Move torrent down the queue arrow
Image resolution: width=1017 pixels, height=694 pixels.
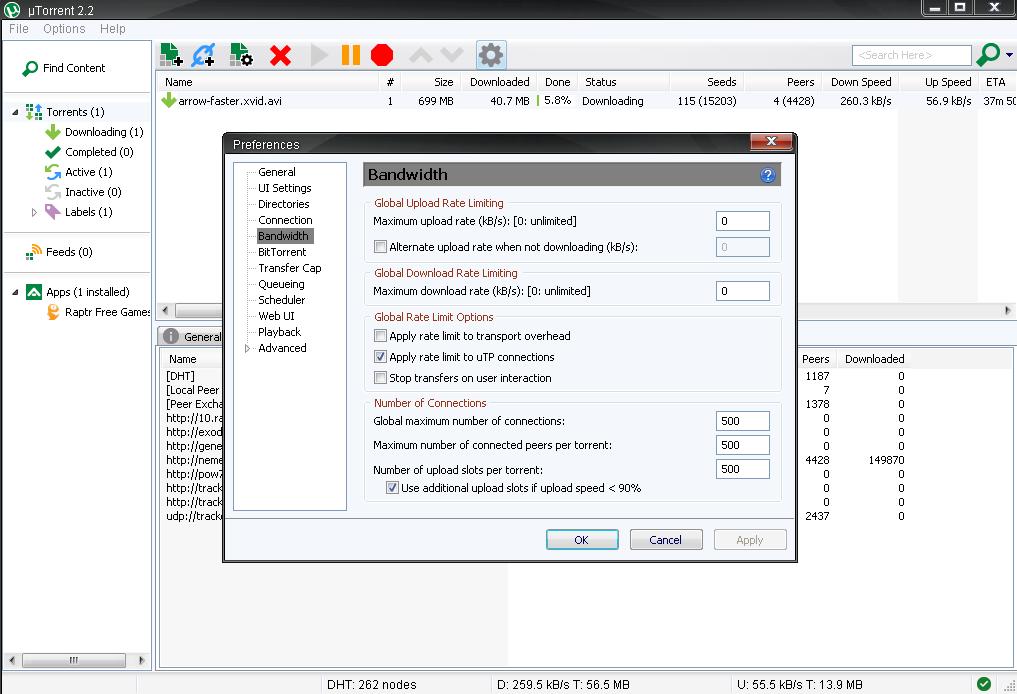coord(452,55)
